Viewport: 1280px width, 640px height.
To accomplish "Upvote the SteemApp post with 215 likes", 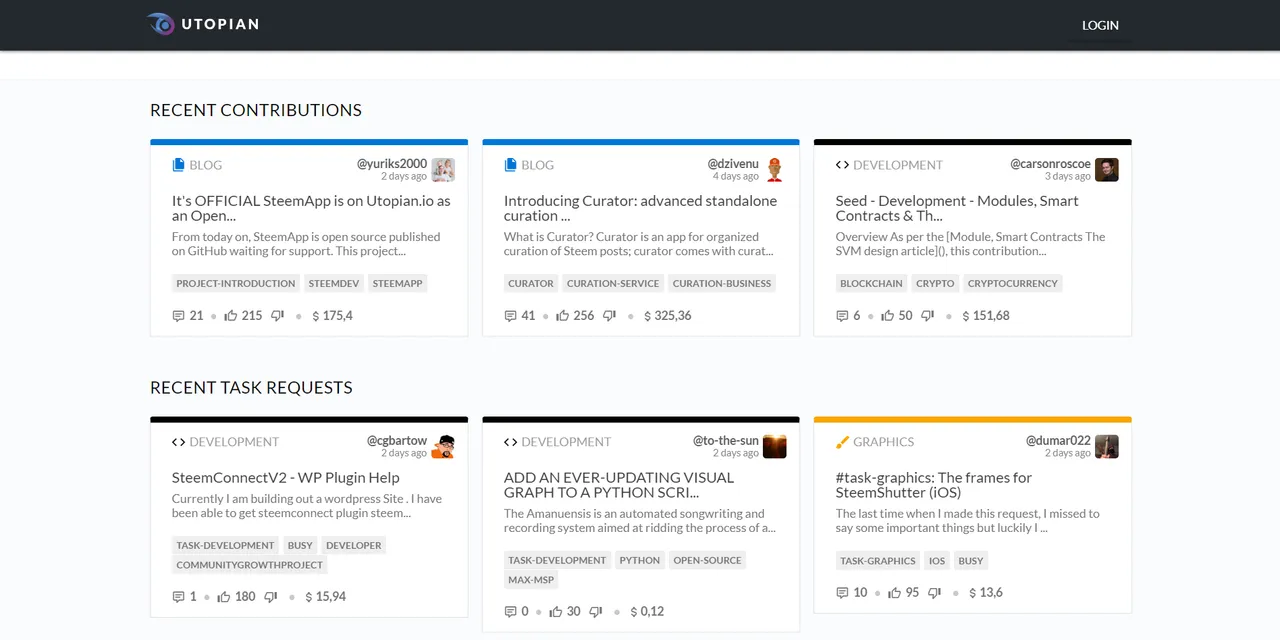I will point(231,316).
